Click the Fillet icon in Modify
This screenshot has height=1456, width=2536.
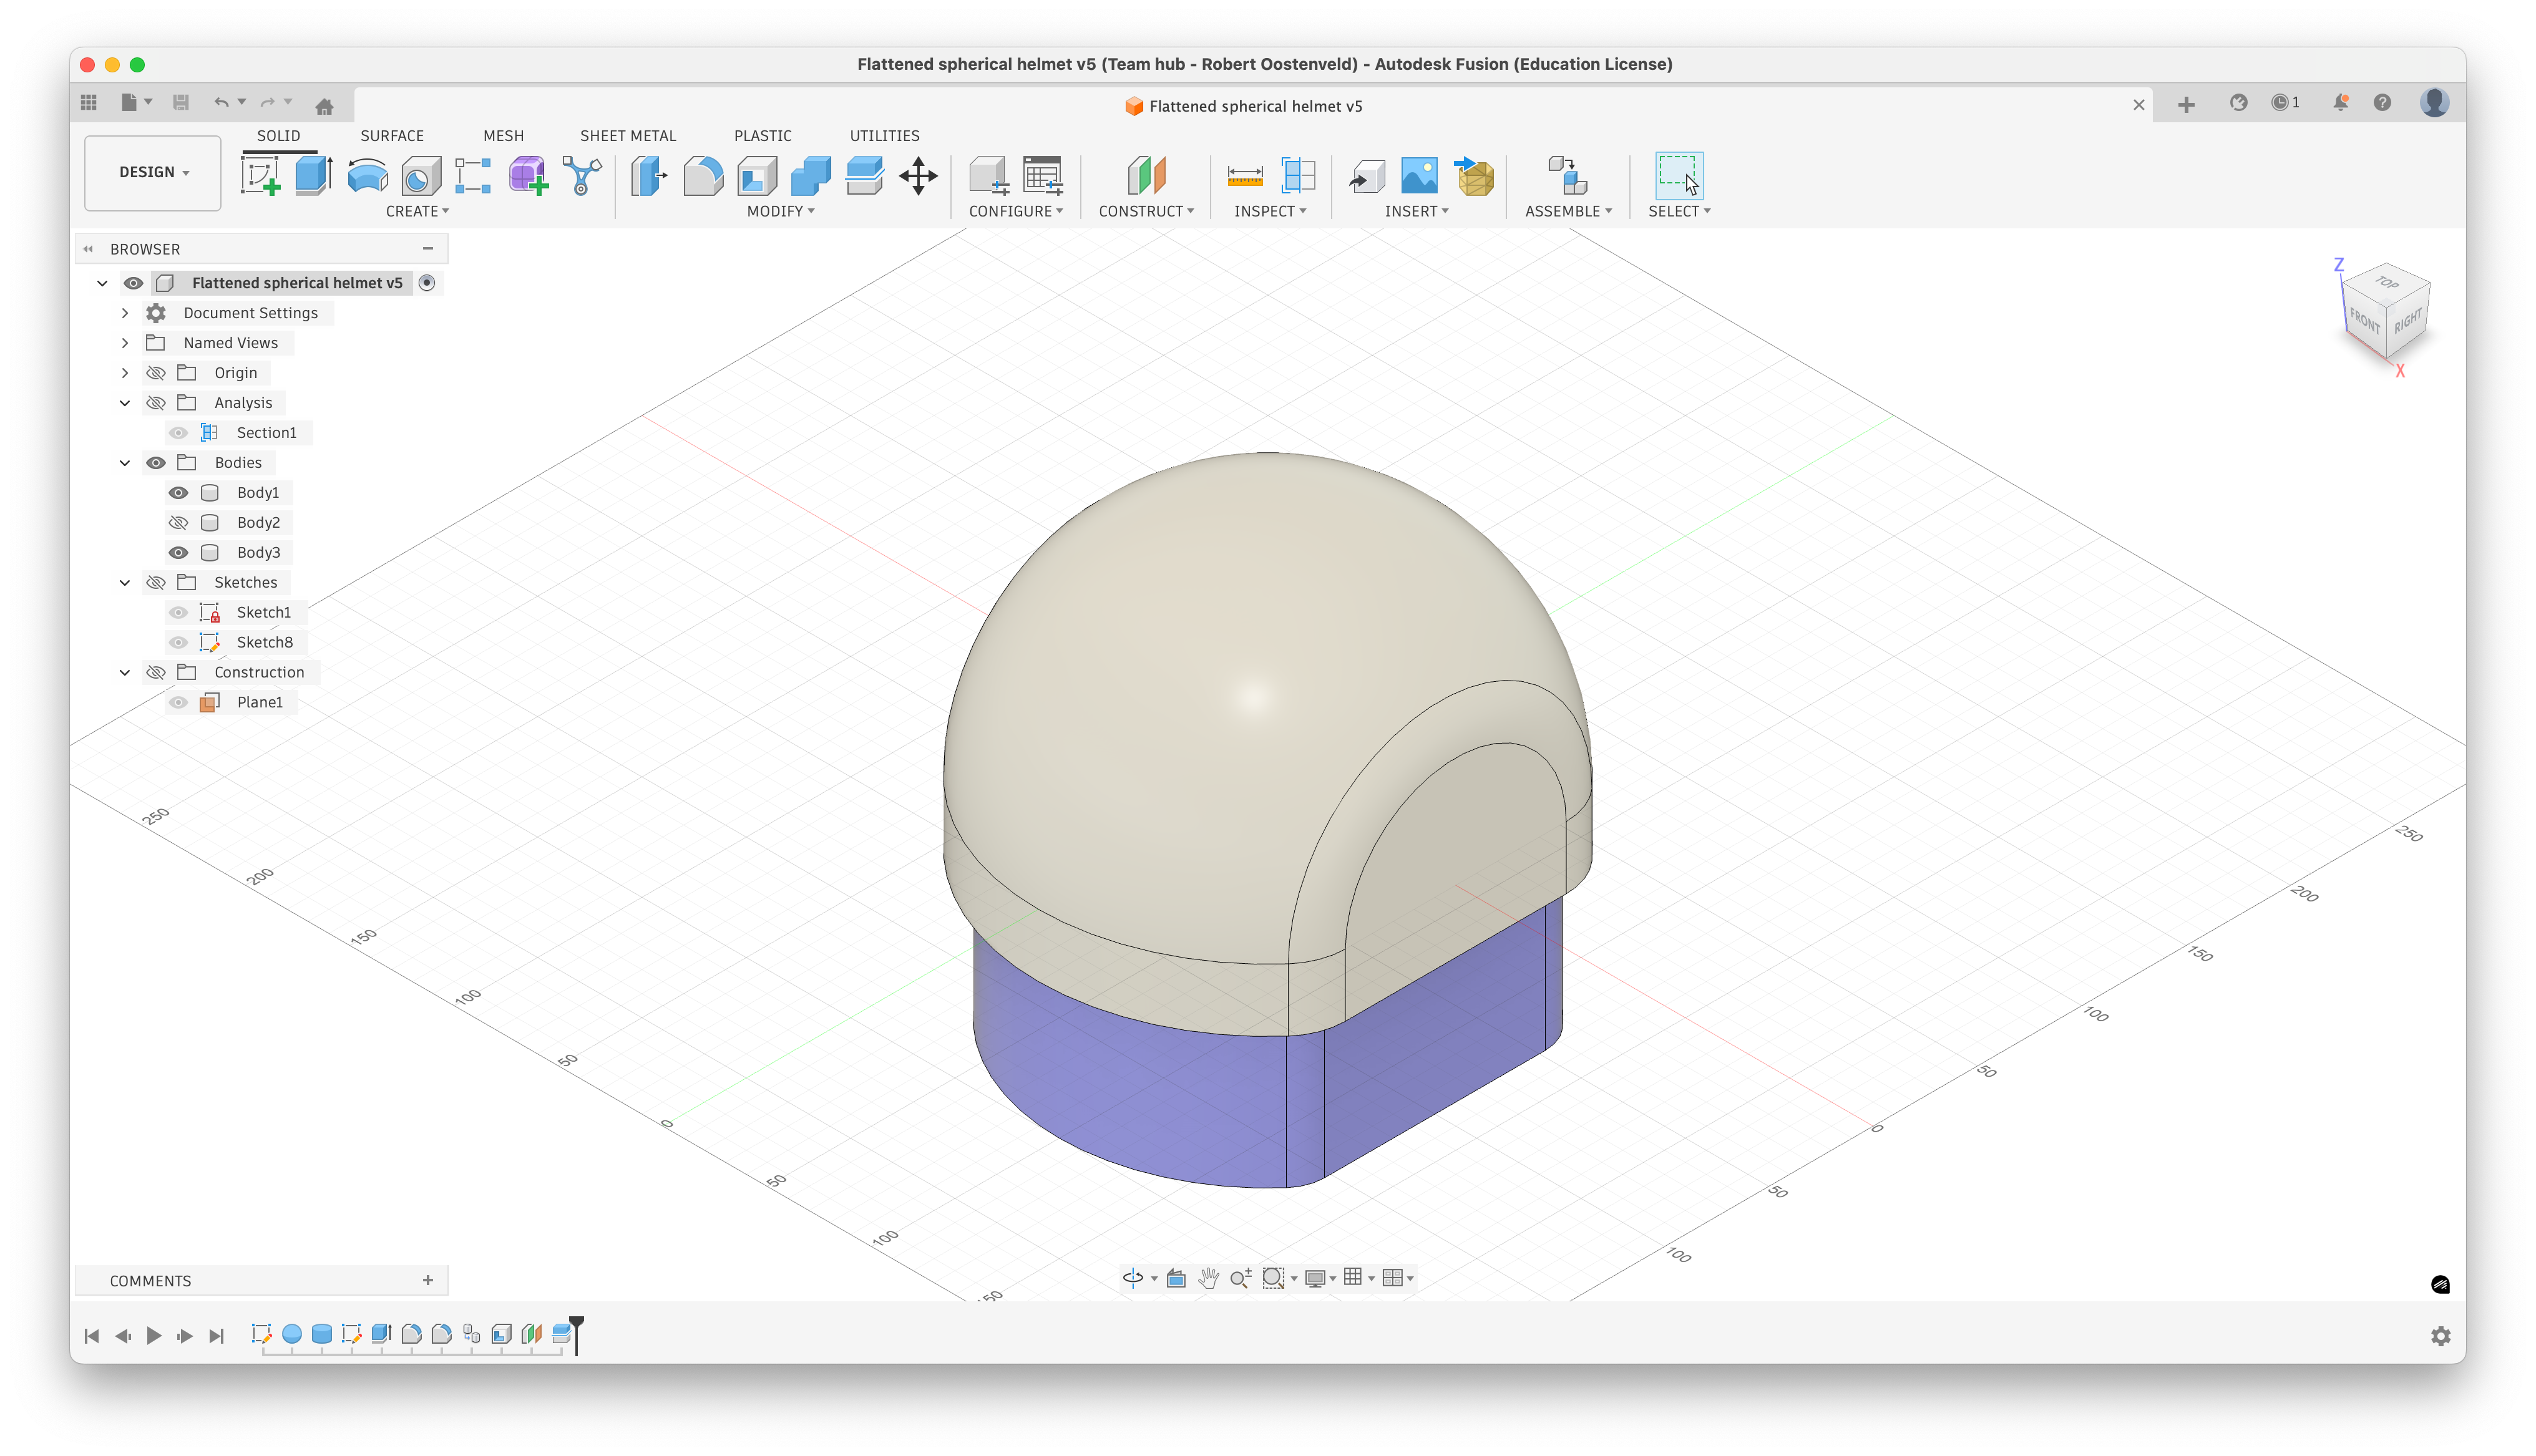point(703,176)
